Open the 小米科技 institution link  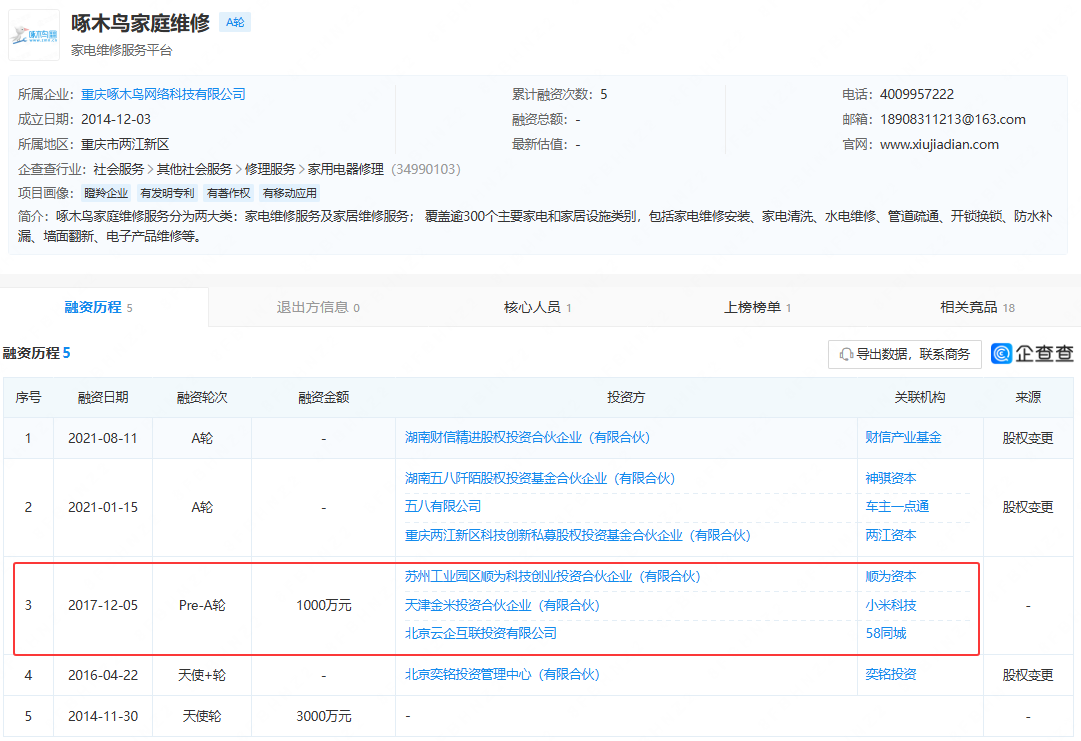(x=891, y=605)
